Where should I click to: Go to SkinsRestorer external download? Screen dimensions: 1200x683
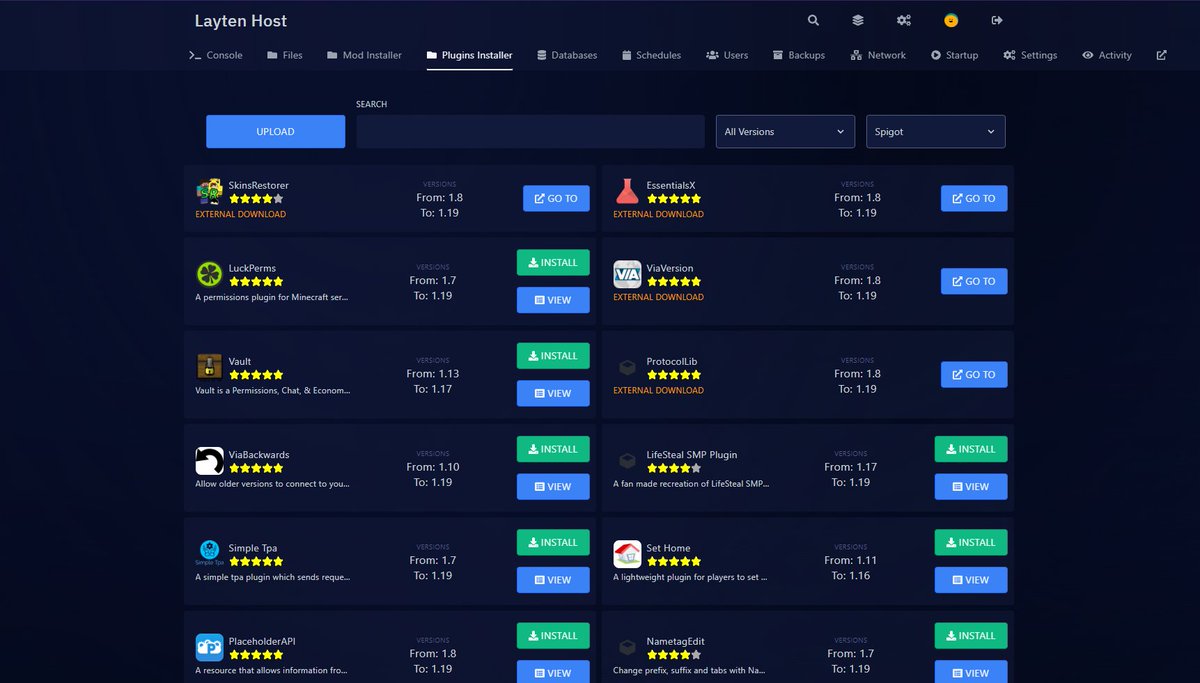click(556, 198)
